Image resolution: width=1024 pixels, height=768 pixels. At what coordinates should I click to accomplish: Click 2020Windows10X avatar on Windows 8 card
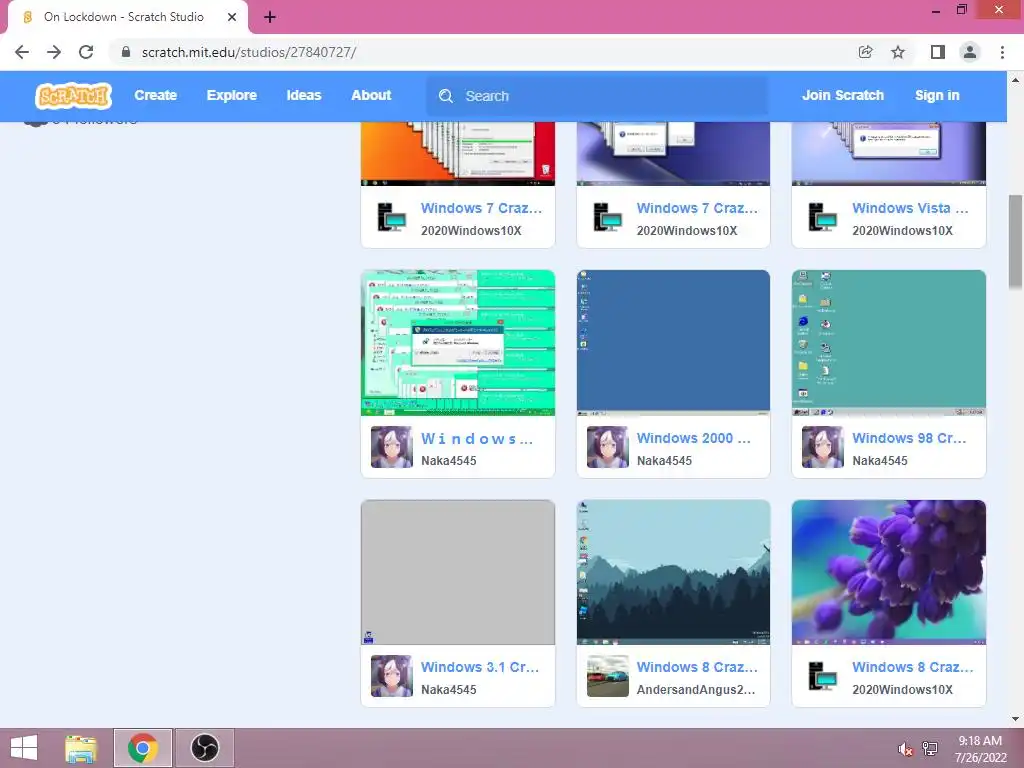coord(823,676)
